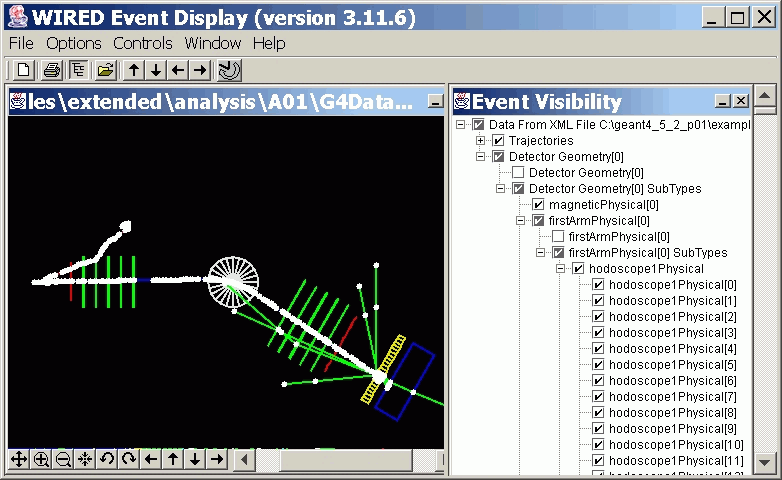The height and width of the screenshot is (480, 782).
Task: Uncheck hodoscope1Physical[11] checkbox
Action: point(598,460)
